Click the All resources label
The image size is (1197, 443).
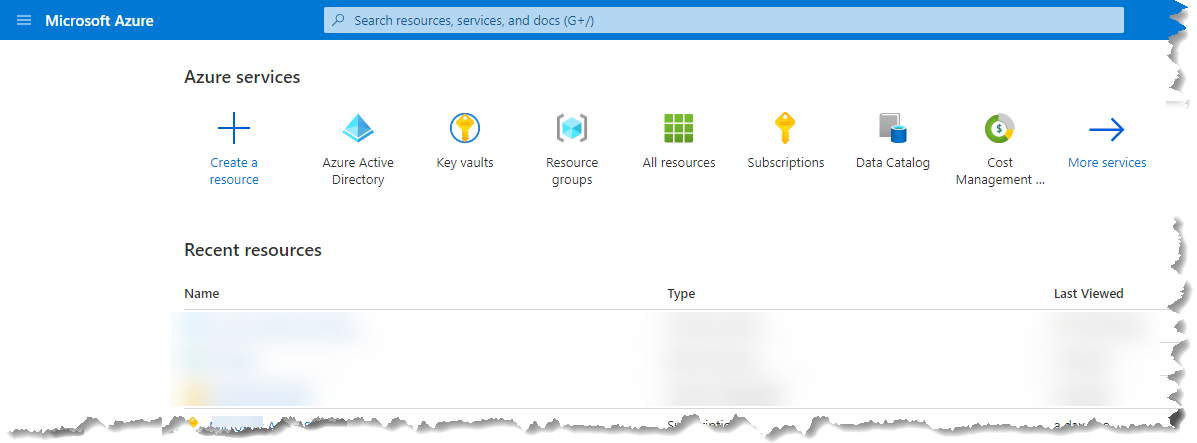pos(679,163)
